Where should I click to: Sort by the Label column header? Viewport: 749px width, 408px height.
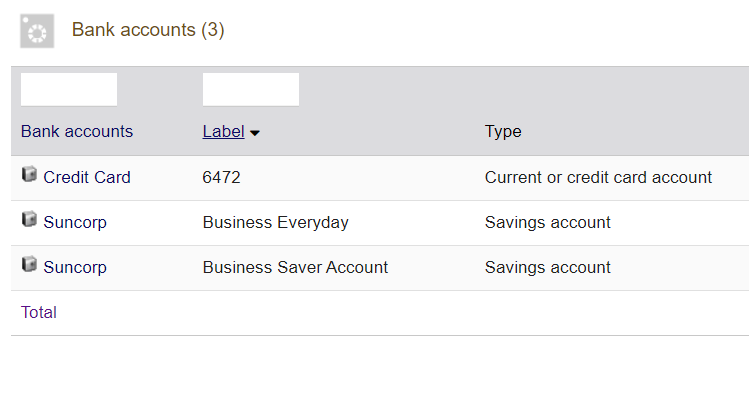click(223, 132)
